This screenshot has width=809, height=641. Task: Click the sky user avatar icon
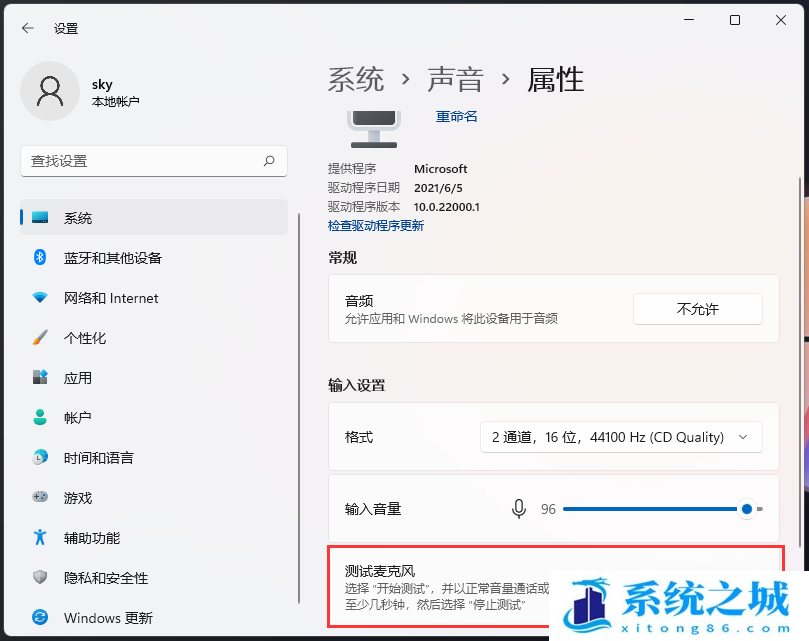click(x=50, y=91)
